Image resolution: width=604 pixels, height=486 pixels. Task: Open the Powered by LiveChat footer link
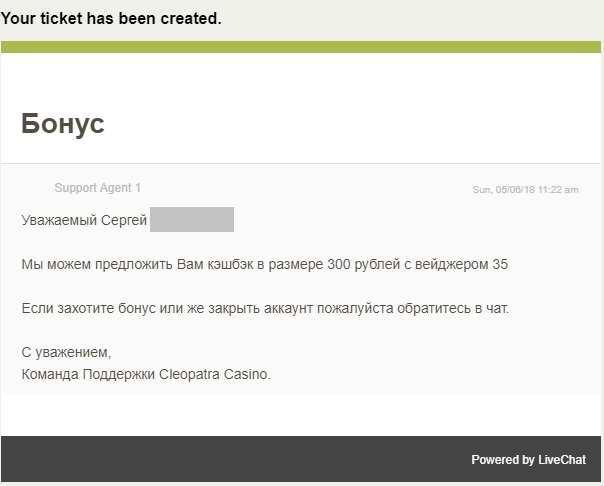(x=528, y=460)
